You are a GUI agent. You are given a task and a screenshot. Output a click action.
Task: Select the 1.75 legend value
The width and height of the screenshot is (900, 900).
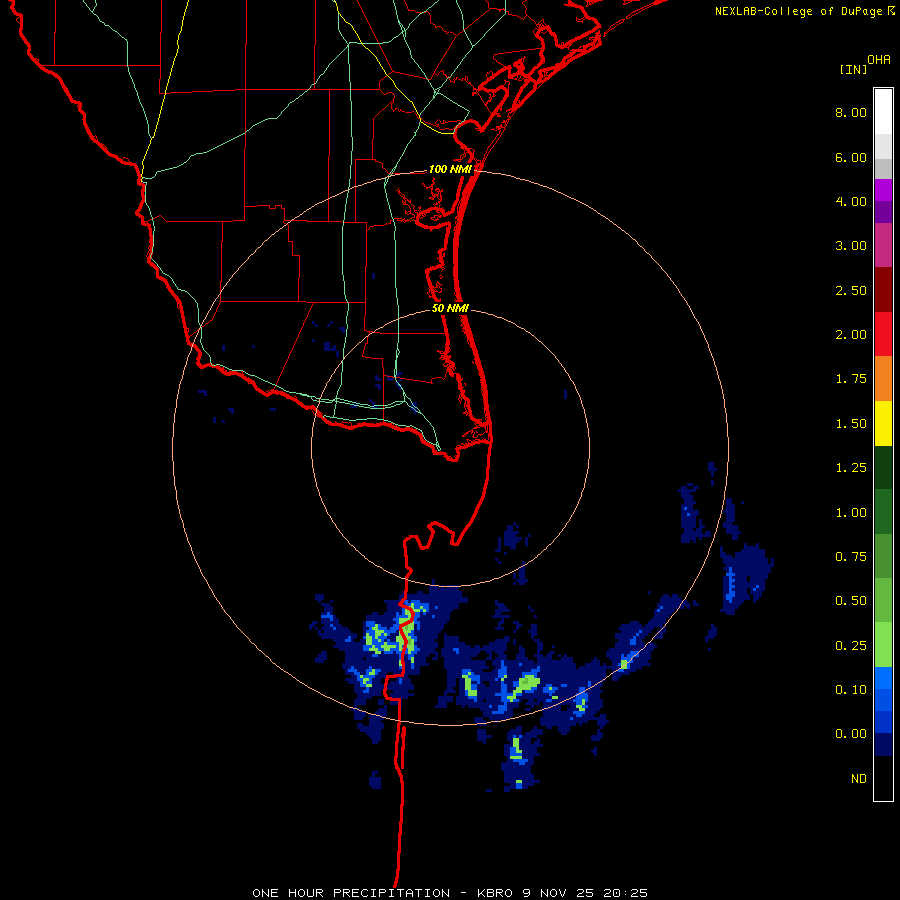click(851, 379)
